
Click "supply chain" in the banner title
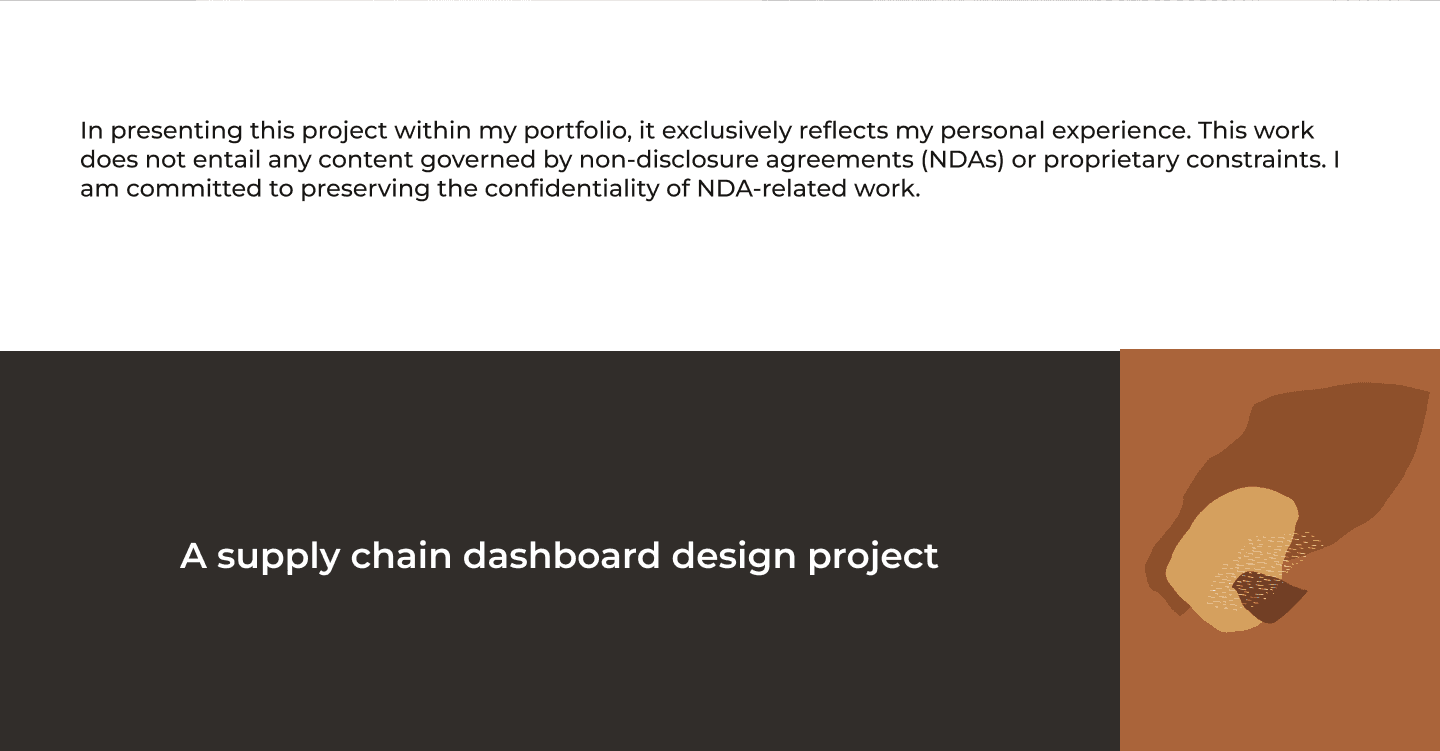click(x=335, y=556)
